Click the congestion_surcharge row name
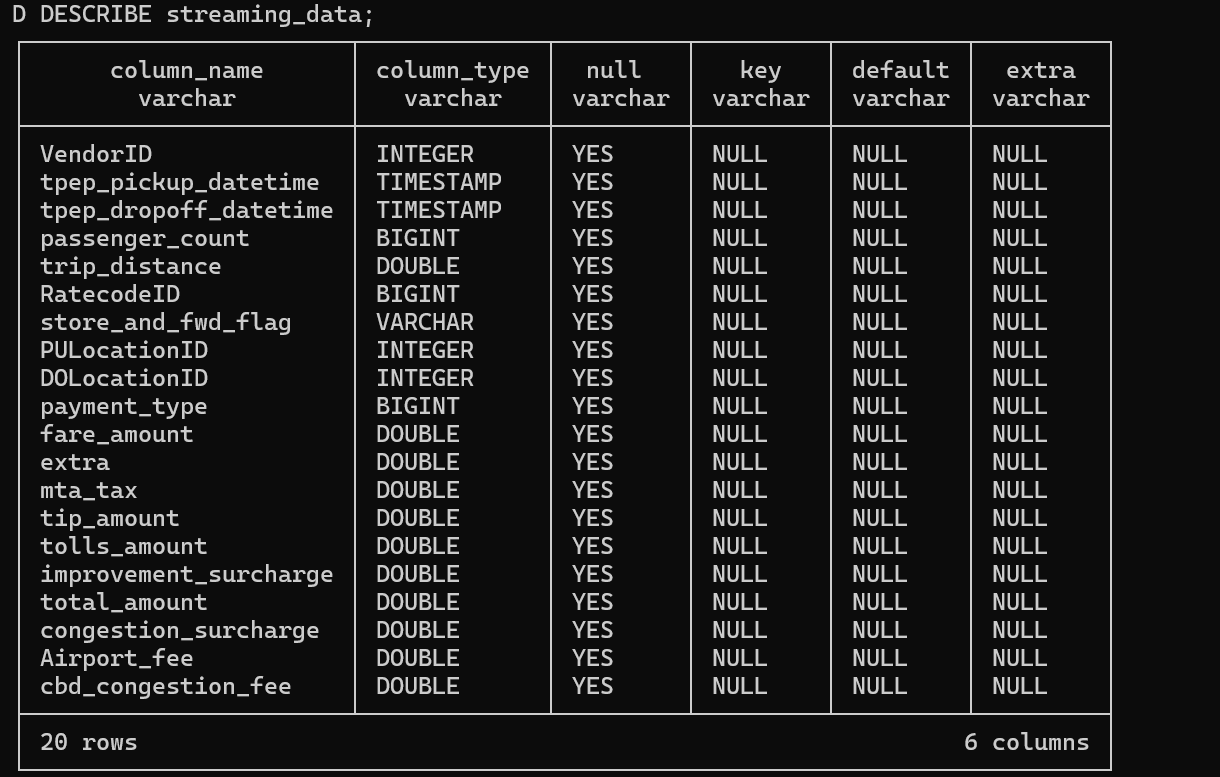Image resolution: width=1220 pixels, height=777 pixels. [x=179, y=630]
